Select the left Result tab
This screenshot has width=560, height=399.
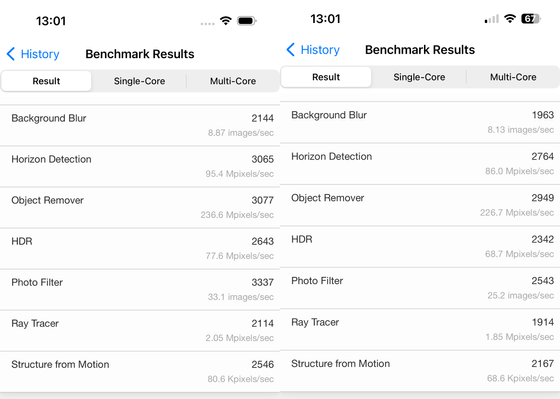pos(46,81)
